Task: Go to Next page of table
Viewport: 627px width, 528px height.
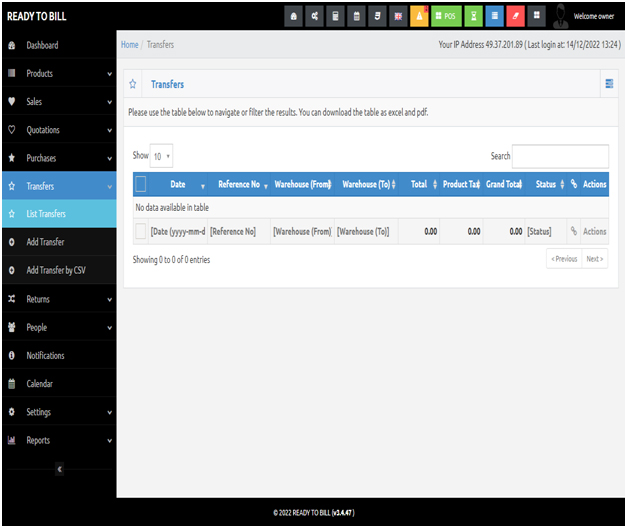Action: pyautogui.click(x=595, y=259)
